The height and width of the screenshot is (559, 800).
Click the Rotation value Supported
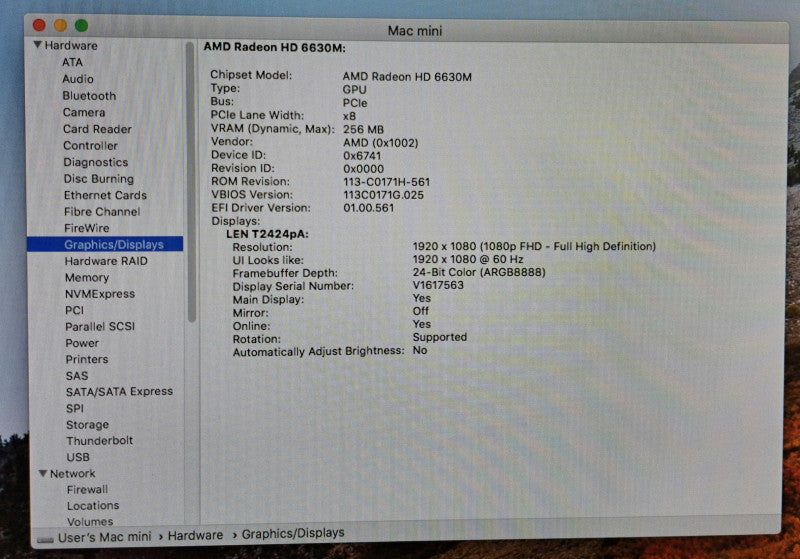point(439,337)
